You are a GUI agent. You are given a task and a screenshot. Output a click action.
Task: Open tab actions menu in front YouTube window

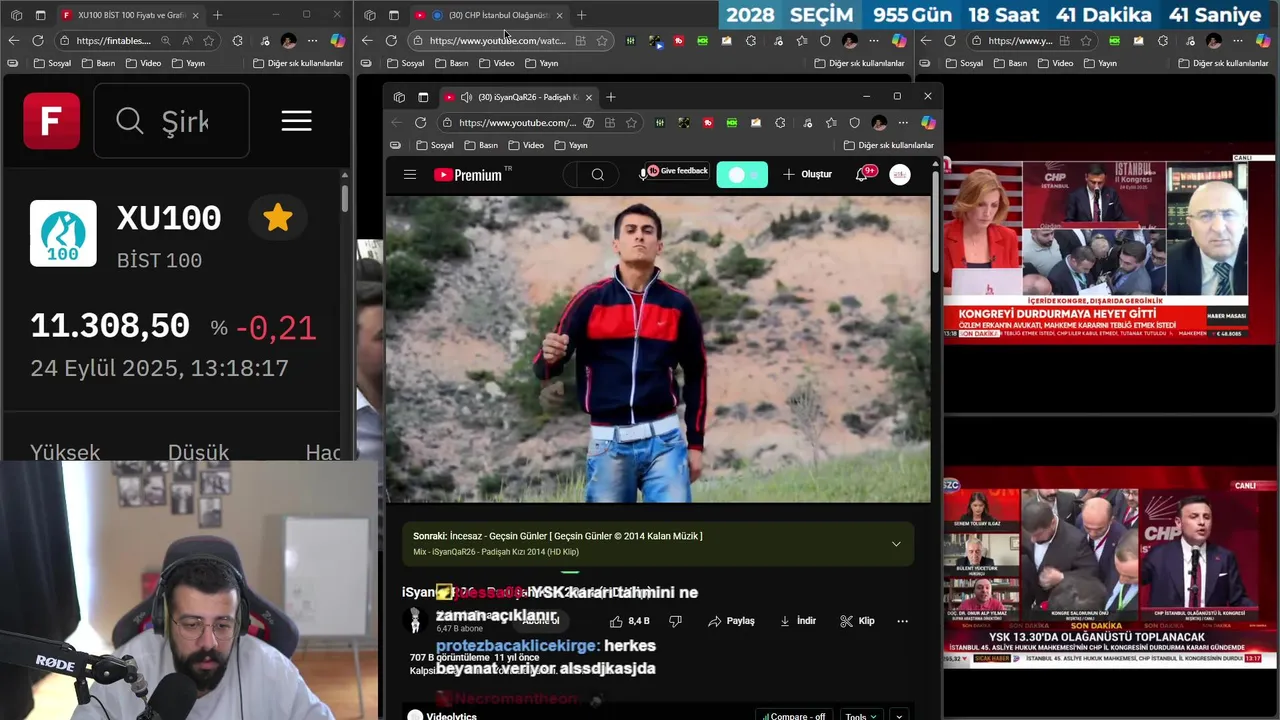[423, 97]
